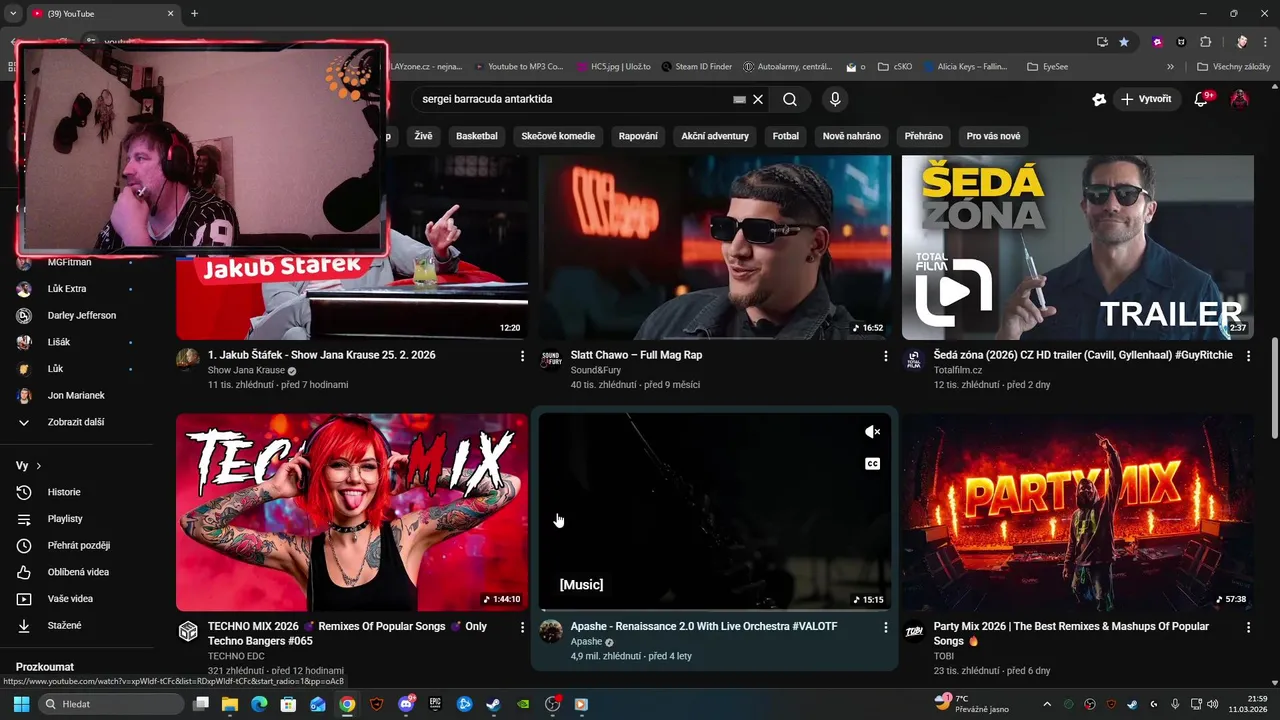The width and height of the screenshot is (1280, 720).
Task: Clear the YouTube search text with X
Action: coord(758,99)
